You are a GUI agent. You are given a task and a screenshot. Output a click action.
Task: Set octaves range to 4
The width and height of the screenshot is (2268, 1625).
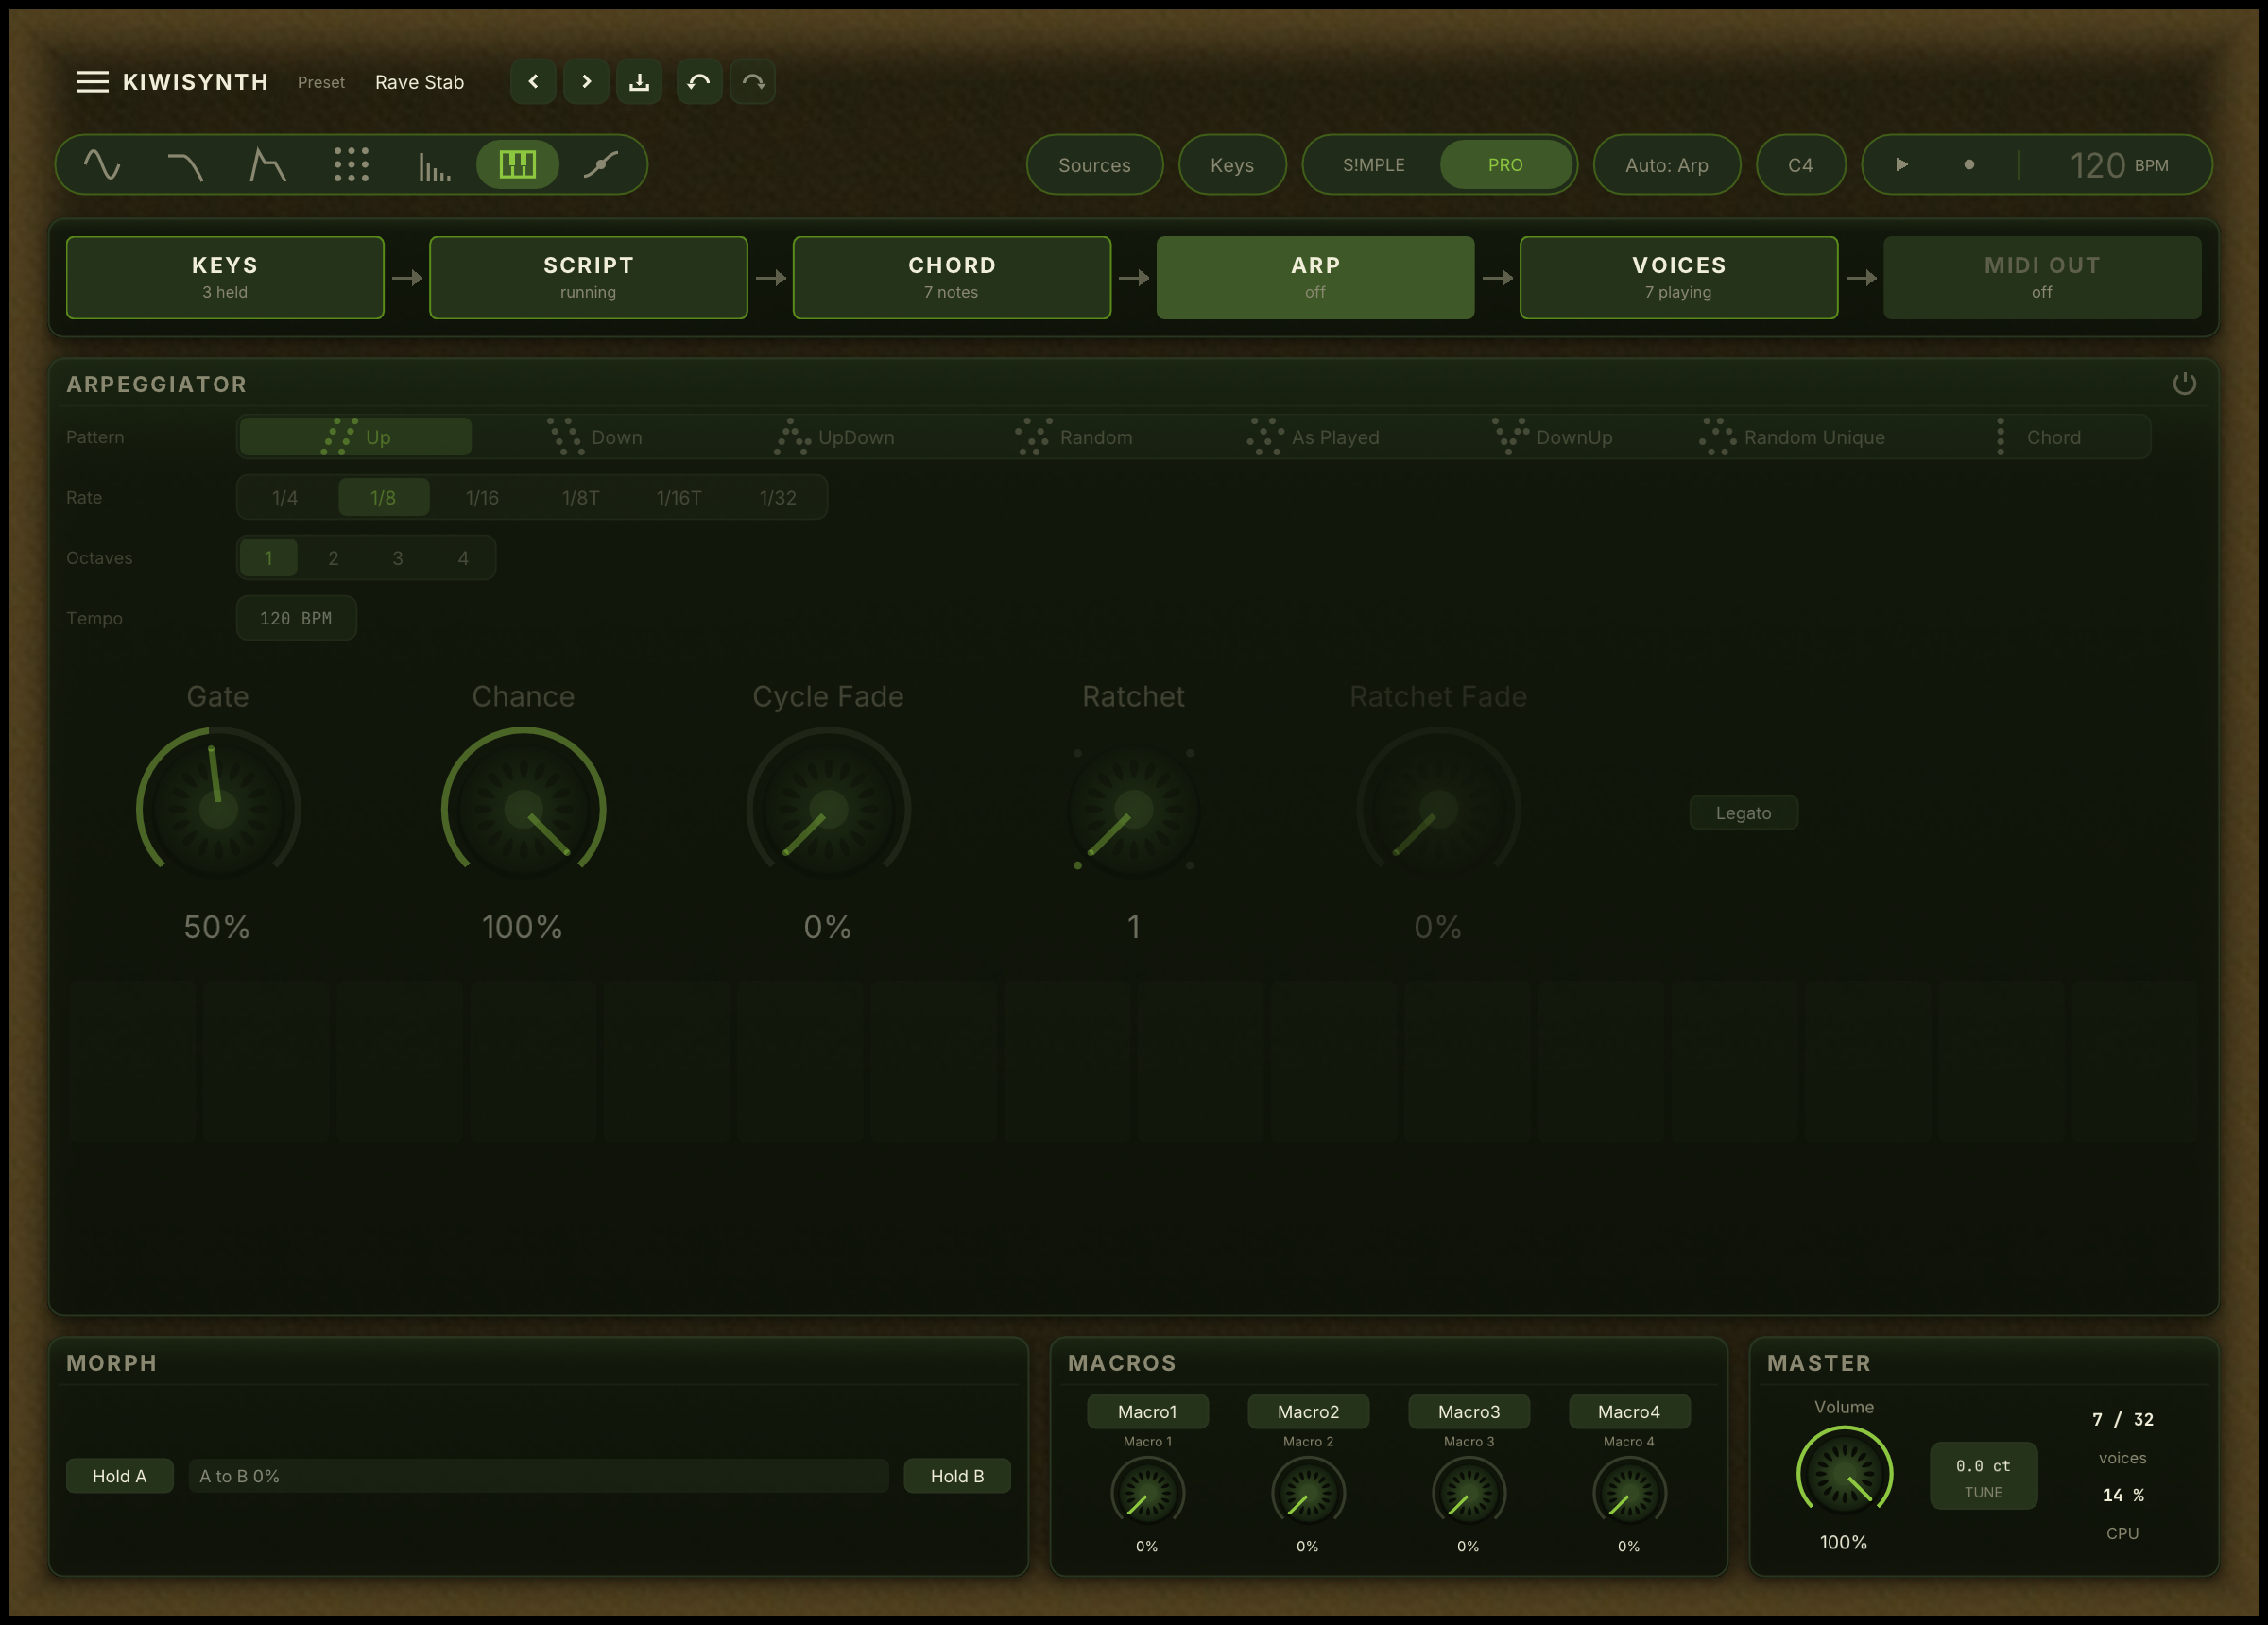pyautogui.click(x=463, y=558)
